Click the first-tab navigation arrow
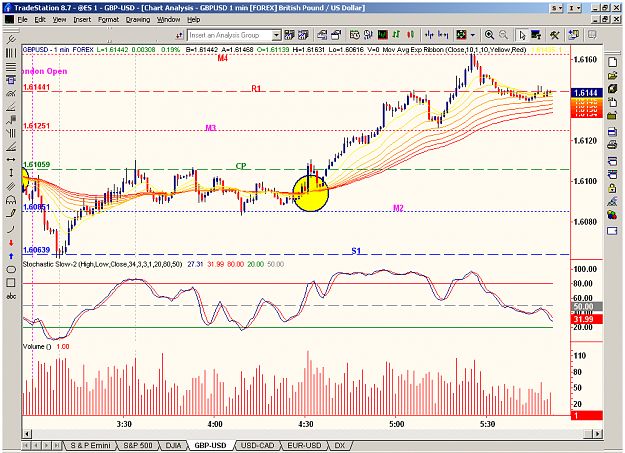This screenshot has width=625, height=453. coord(26,445)
